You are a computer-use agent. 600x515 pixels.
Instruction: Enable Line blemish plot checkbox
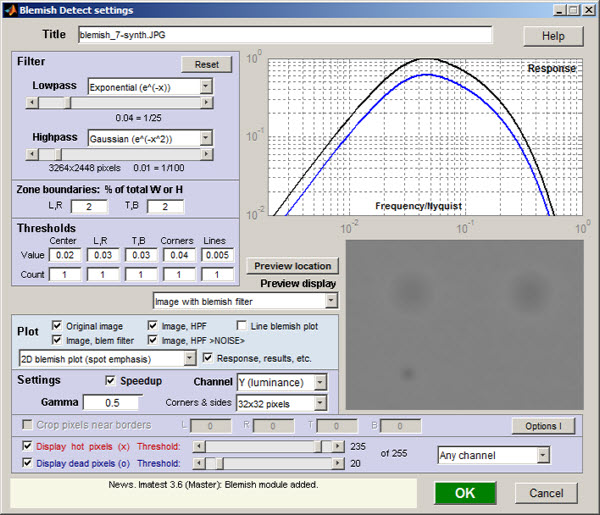click(x=241, y=326)
